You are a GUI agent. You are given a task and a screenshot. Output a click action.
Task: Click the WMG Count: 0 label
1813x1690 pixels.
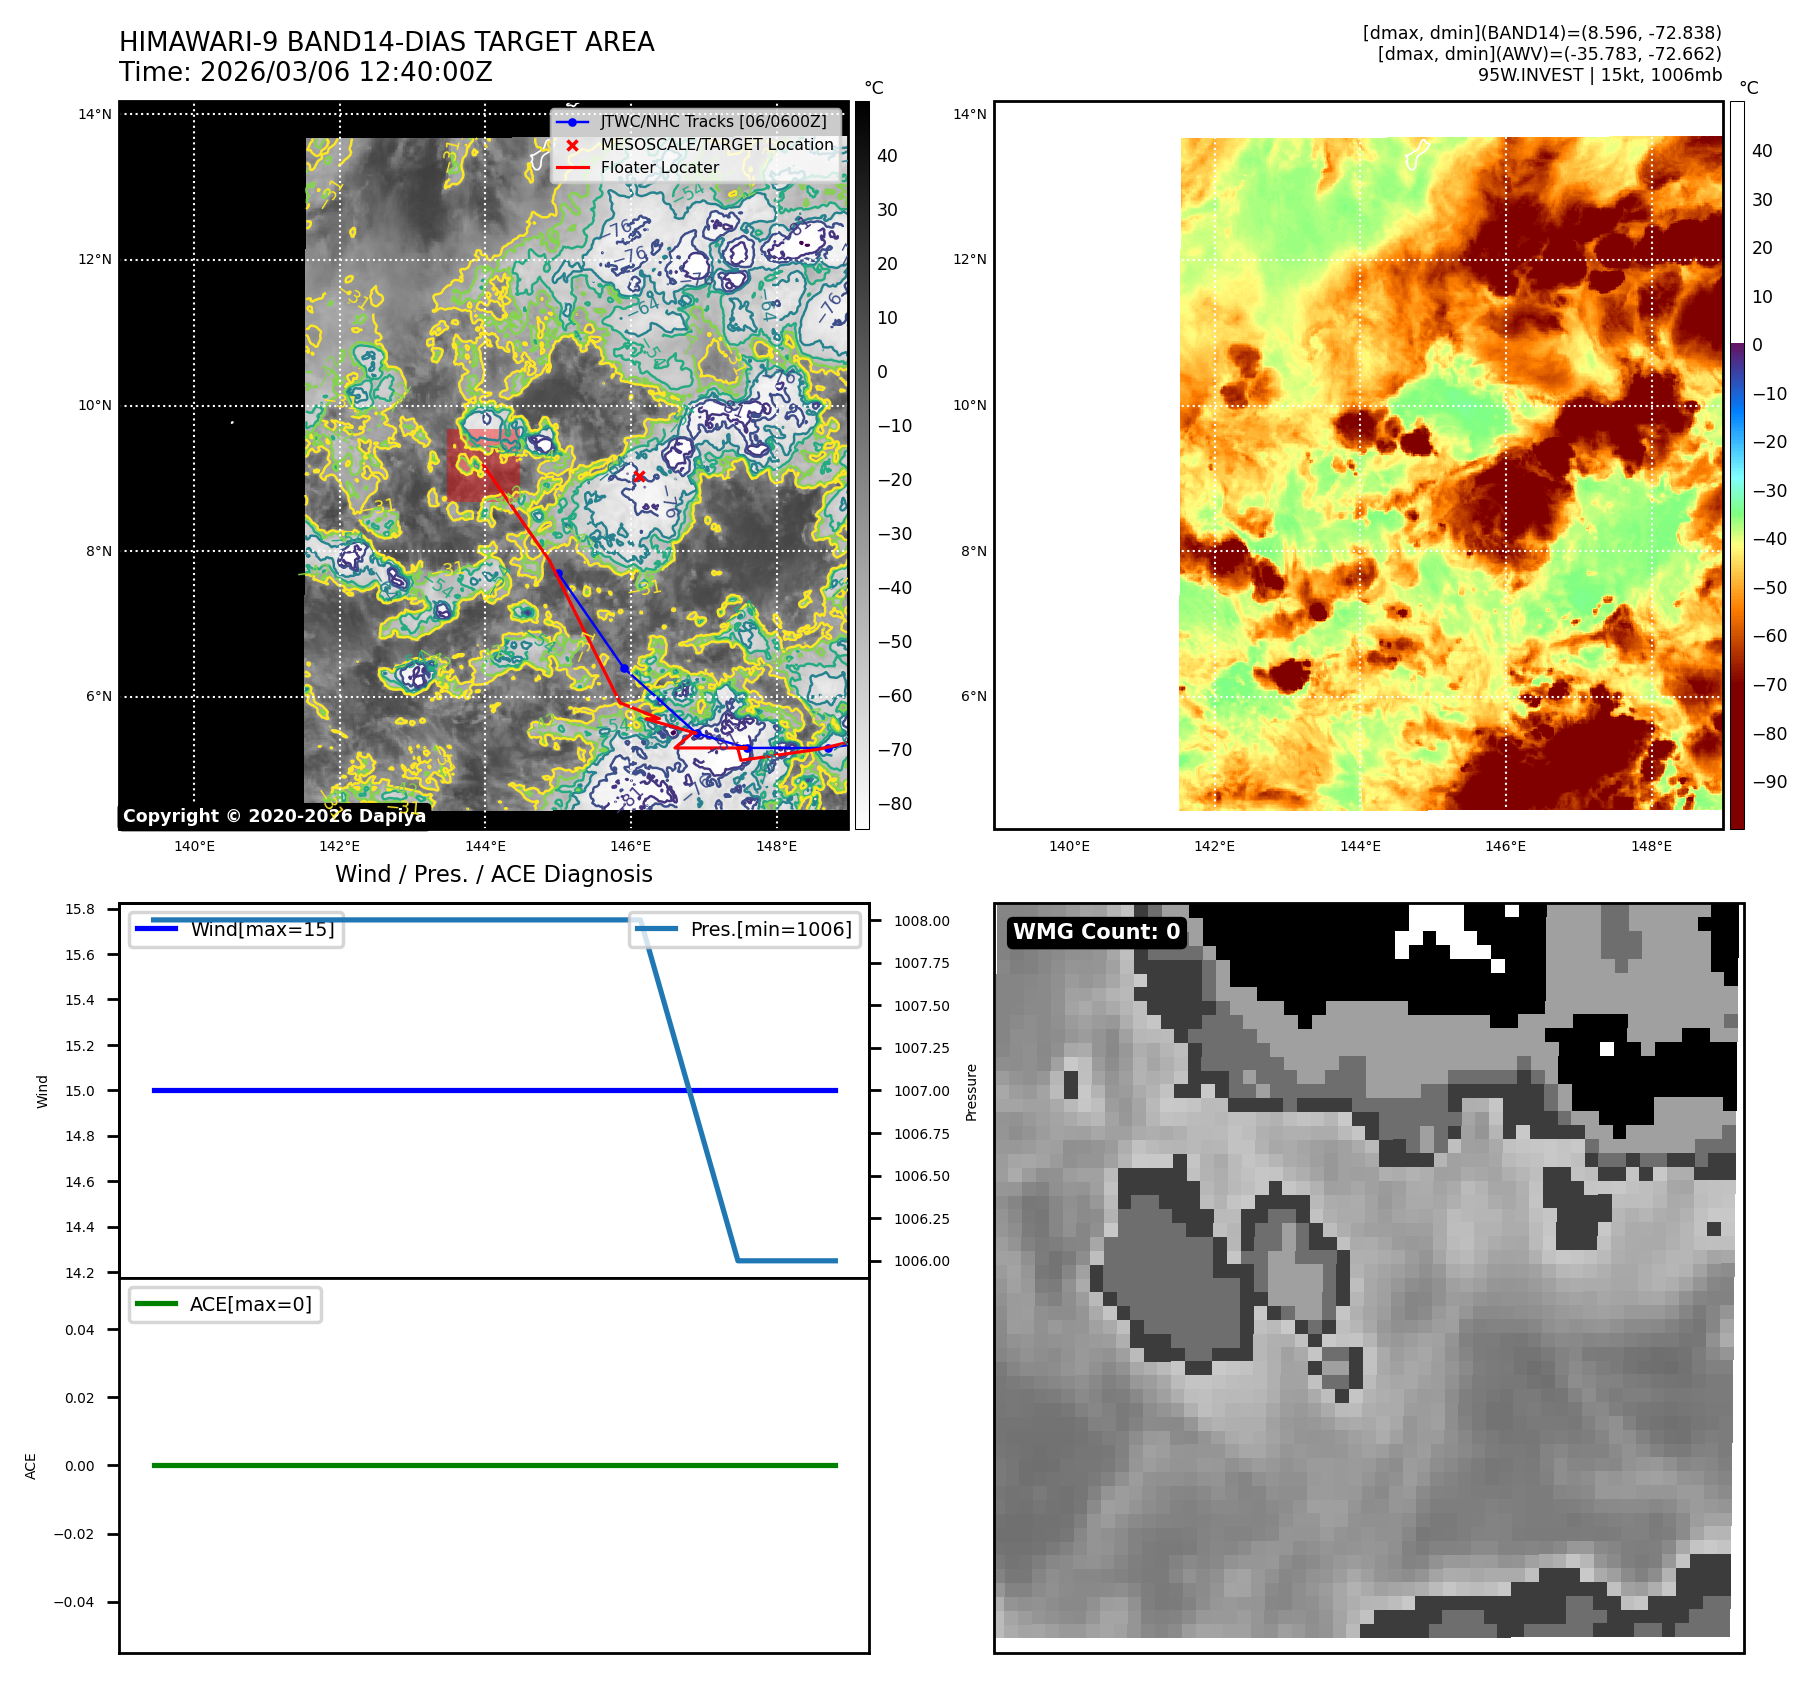pyautogui.click(x=1096, y=932)
